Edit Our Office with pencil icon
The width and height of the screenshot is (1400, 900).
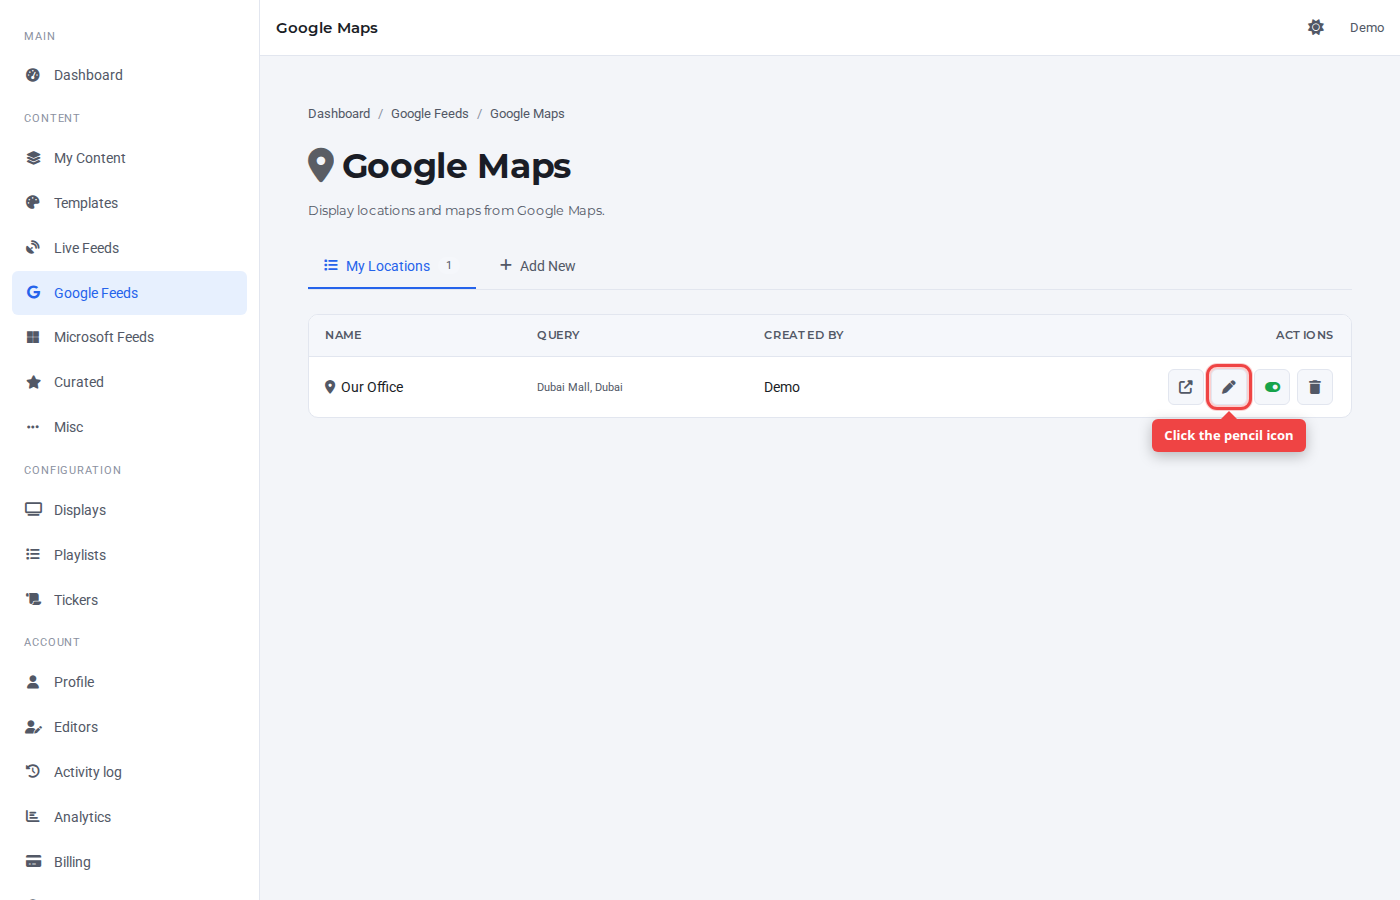[1229, 387]
